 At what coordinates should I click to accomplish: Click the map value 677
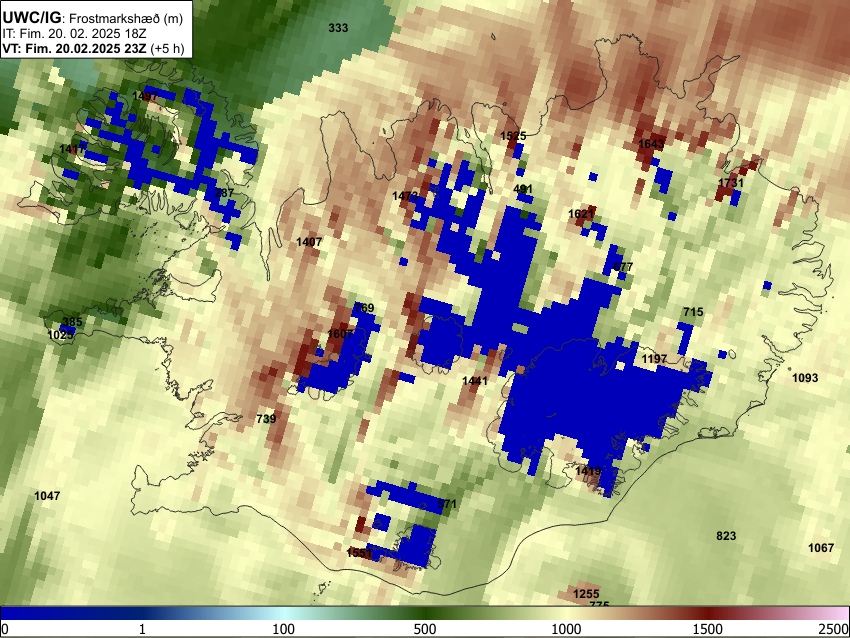click(x=623, y=267)
